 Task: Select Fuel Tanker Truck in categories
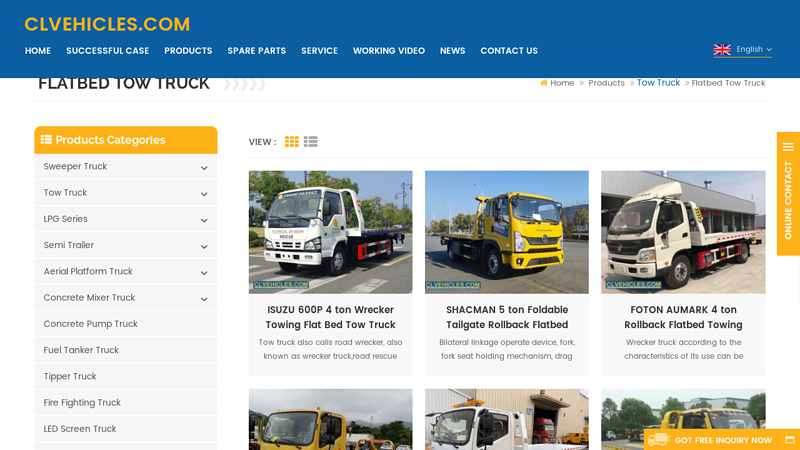pyautogui.click(x=81, y=350)
